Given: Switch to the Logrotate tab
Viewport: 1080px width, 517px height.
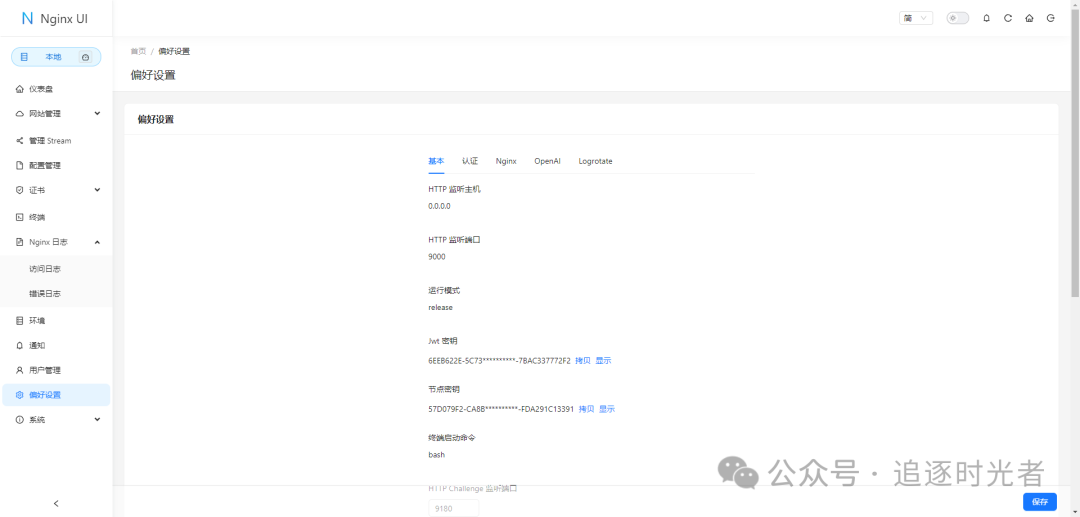Looking at the screenshot, I should click(595, 161).
